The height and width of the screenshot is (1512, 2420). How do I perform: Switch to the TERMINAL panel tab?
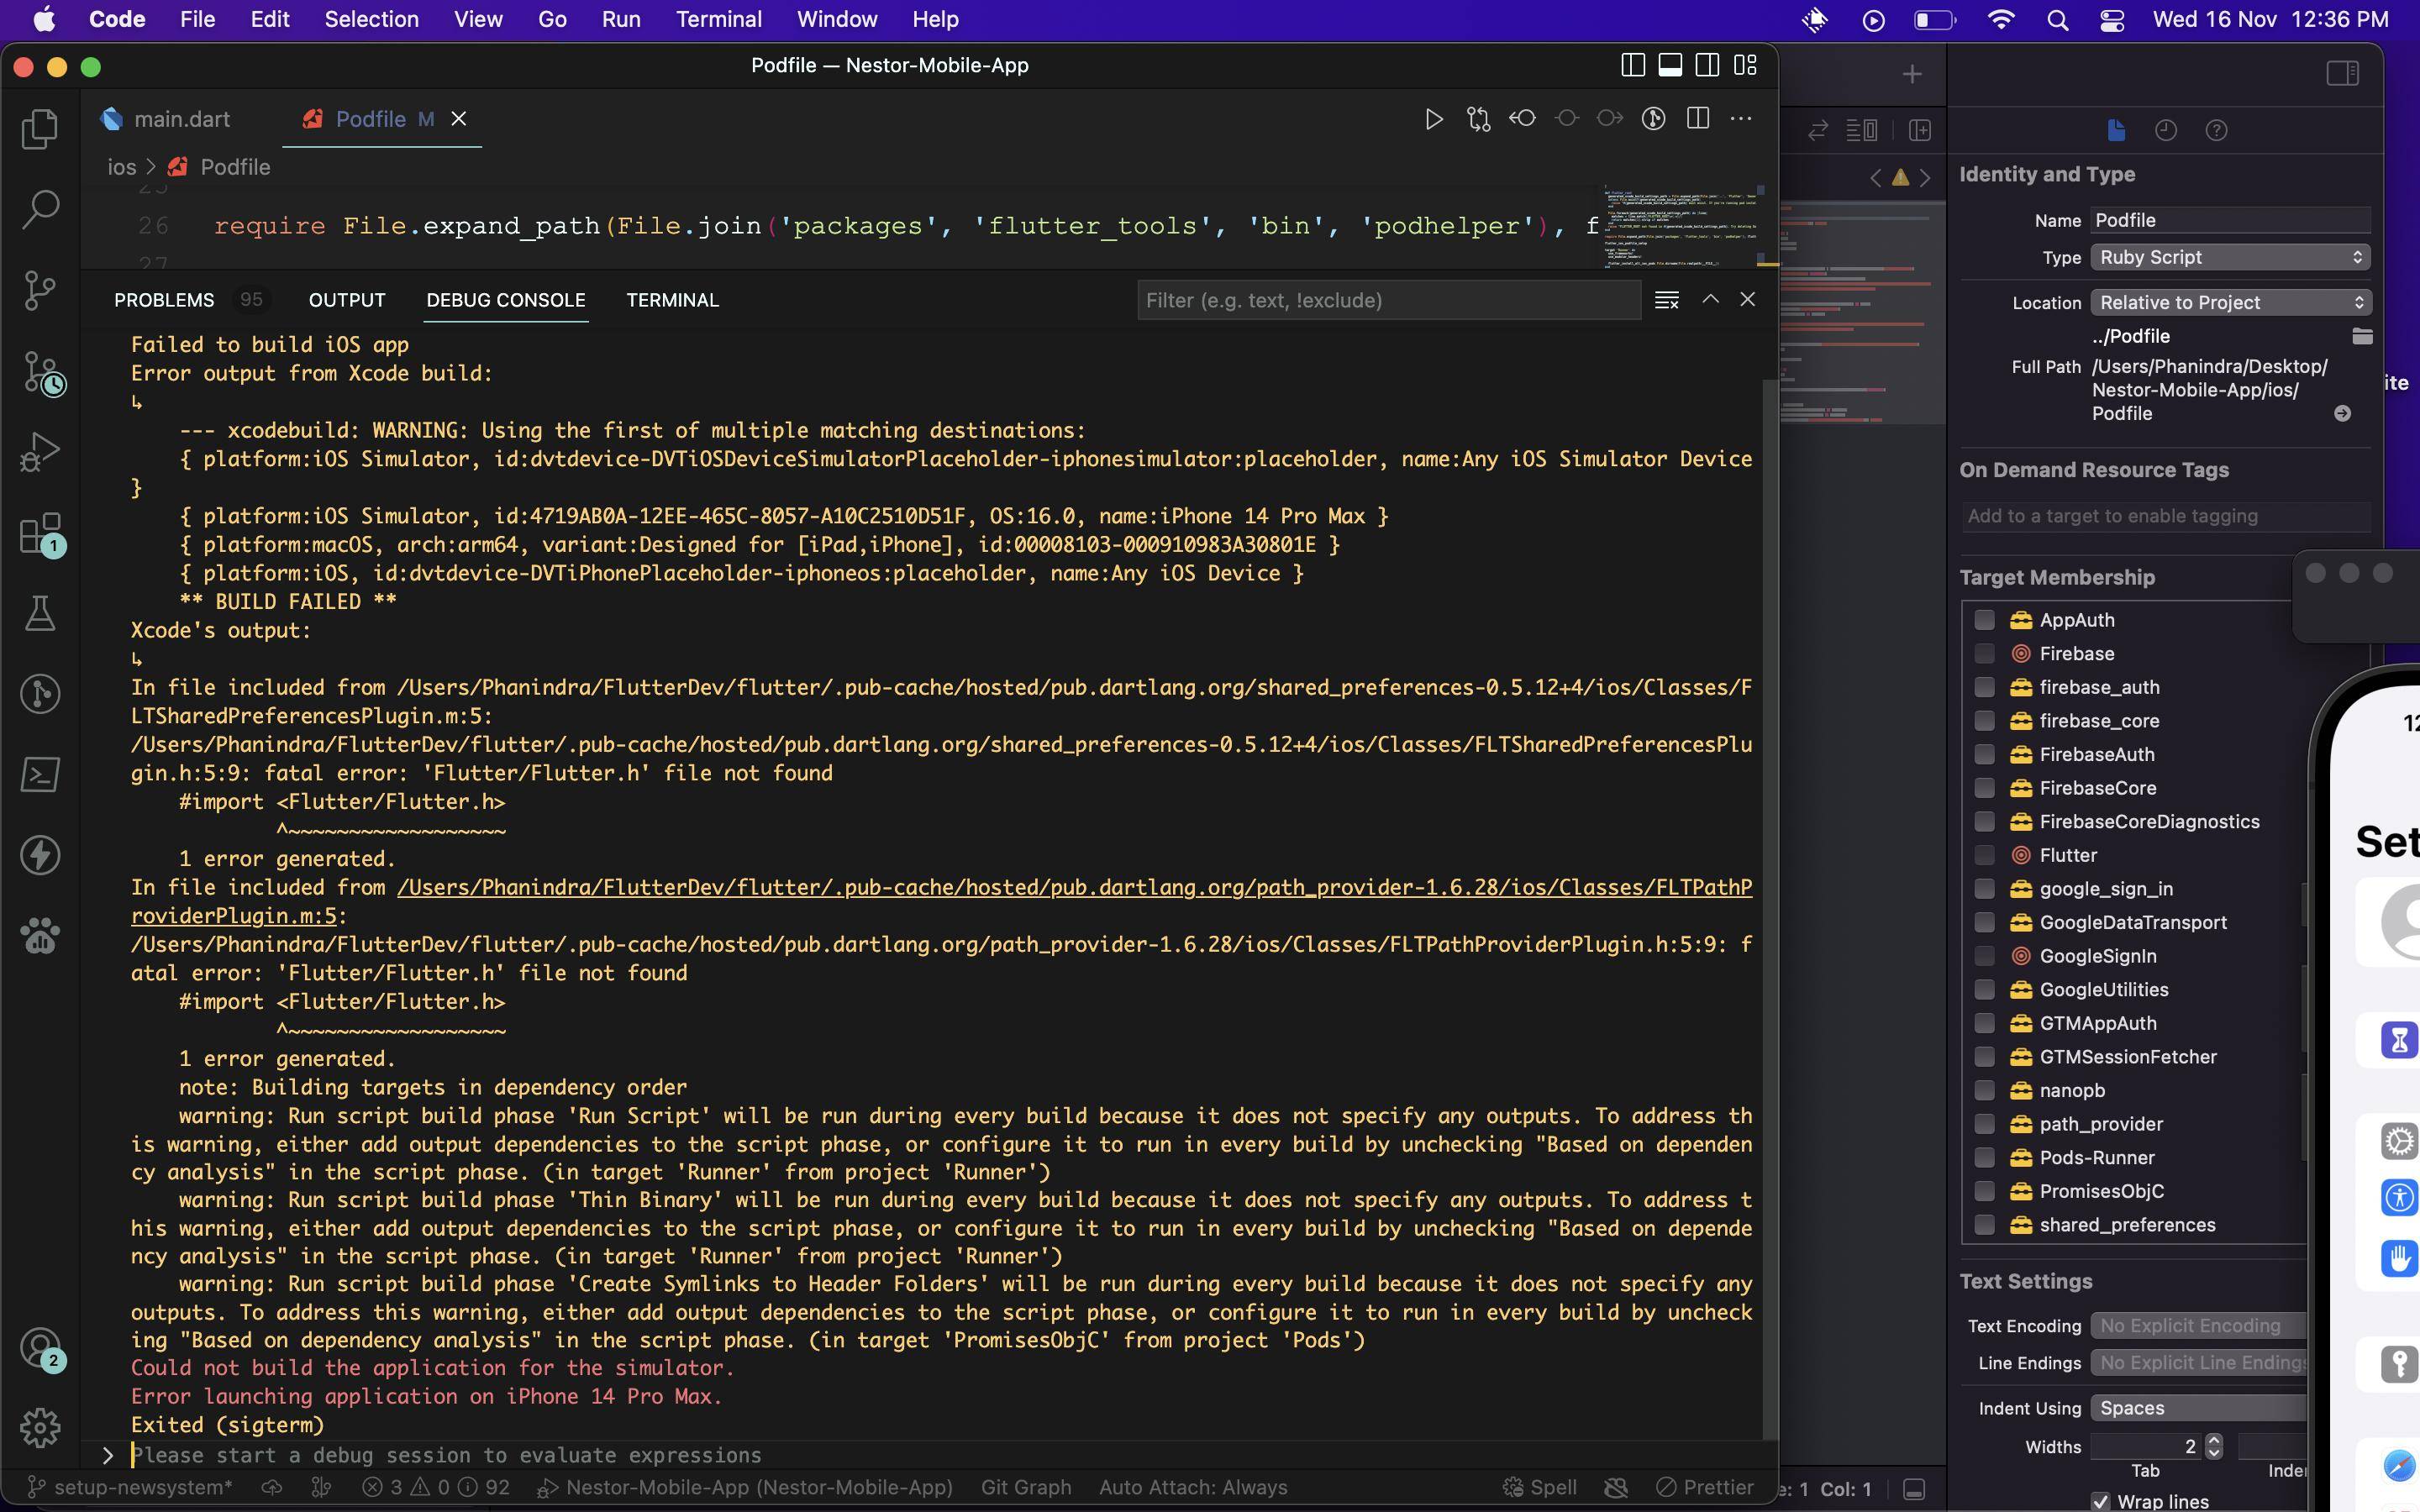point(672,300)
